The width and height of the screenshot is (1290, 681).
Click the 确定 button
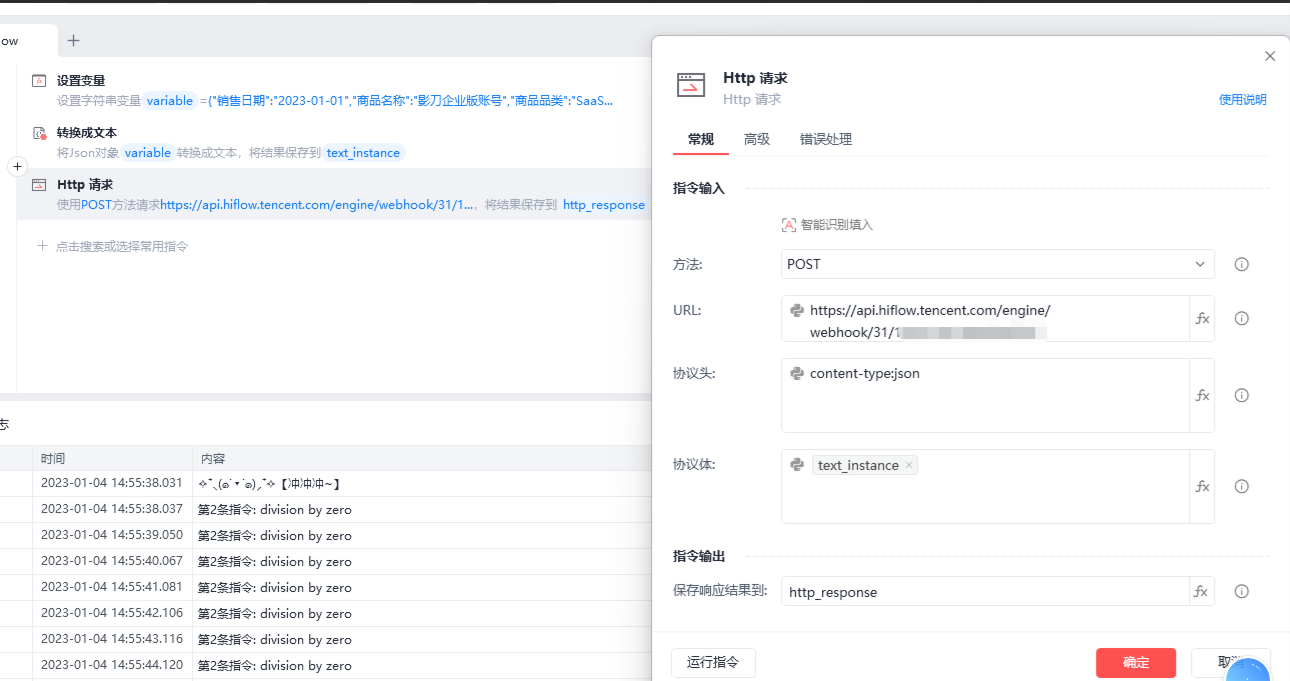tap(1136, 662)
